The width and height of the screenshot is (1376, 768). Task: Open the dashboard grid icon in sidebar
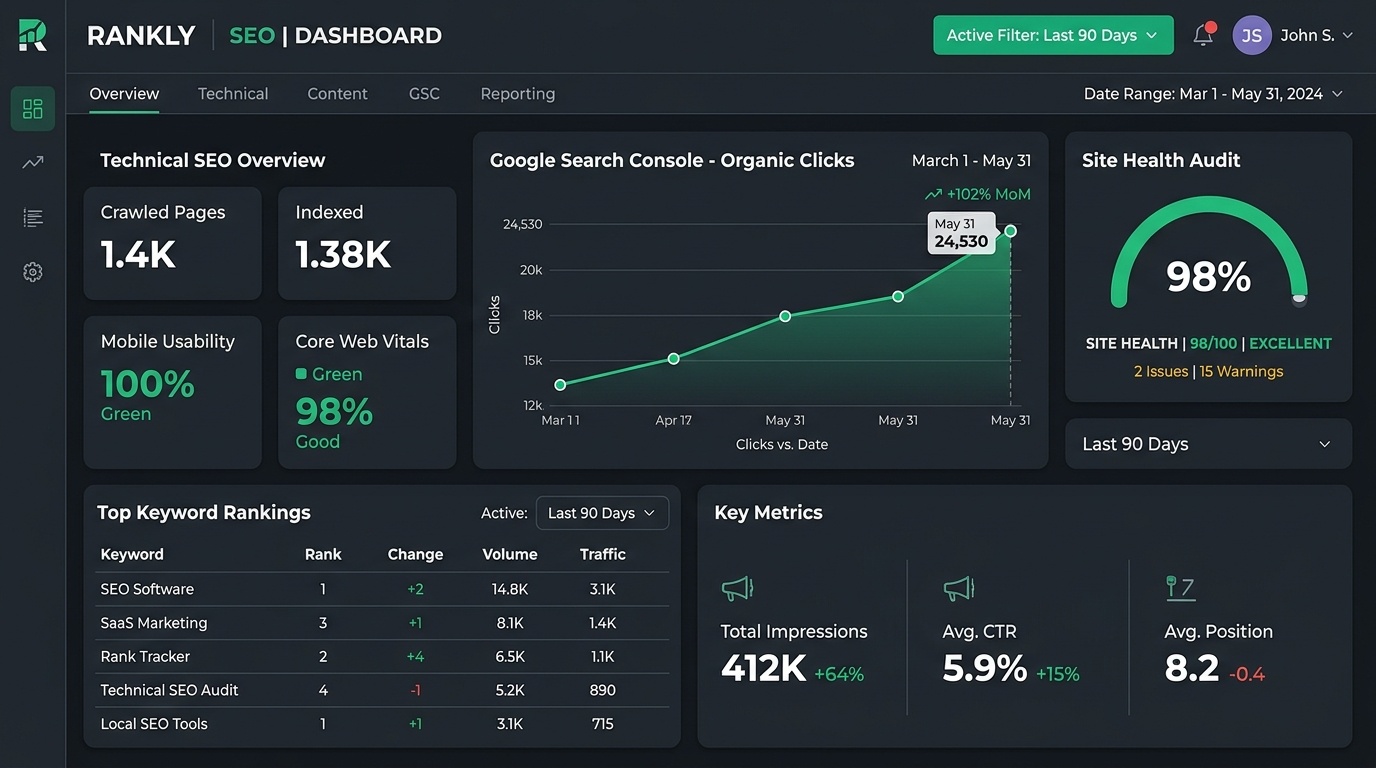[x=33, y=109]
